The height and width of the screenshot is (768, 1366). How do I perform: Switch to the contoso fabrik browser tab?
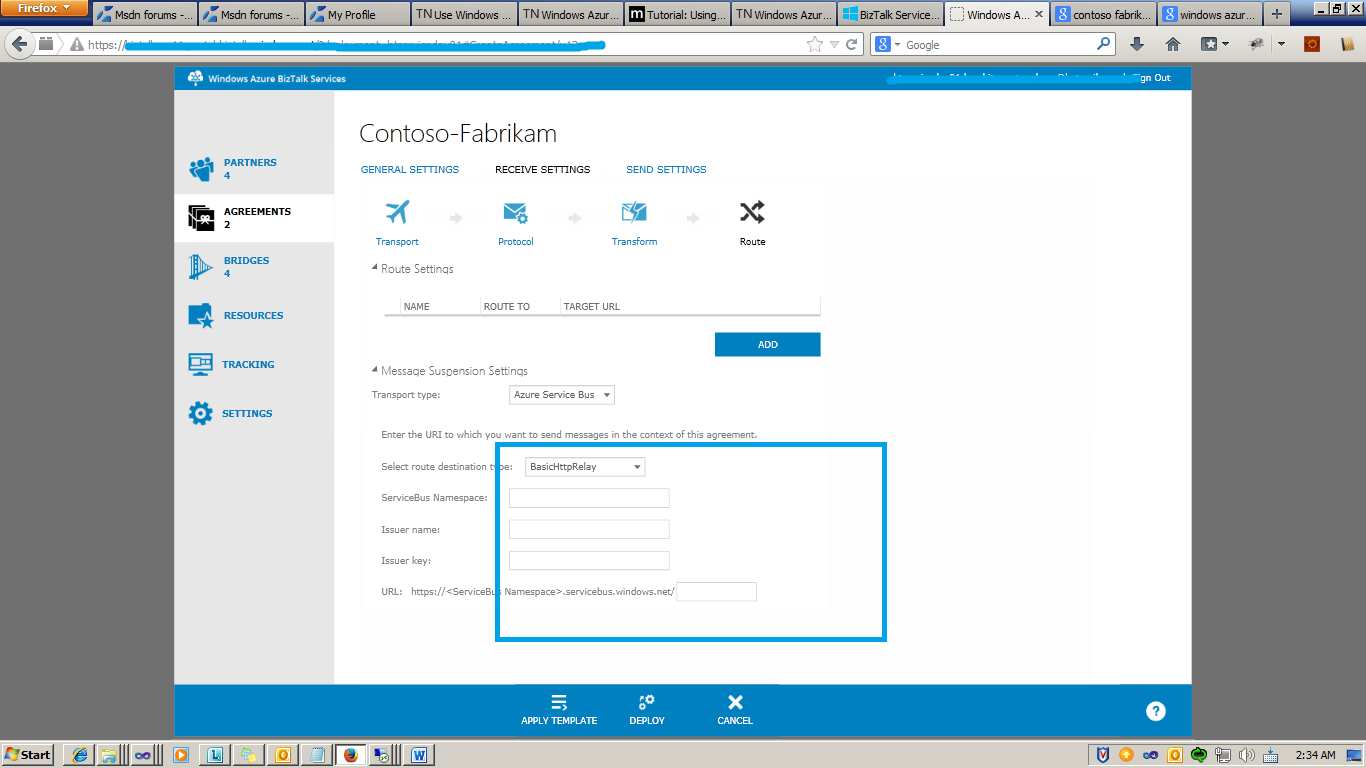(1103, 15)
